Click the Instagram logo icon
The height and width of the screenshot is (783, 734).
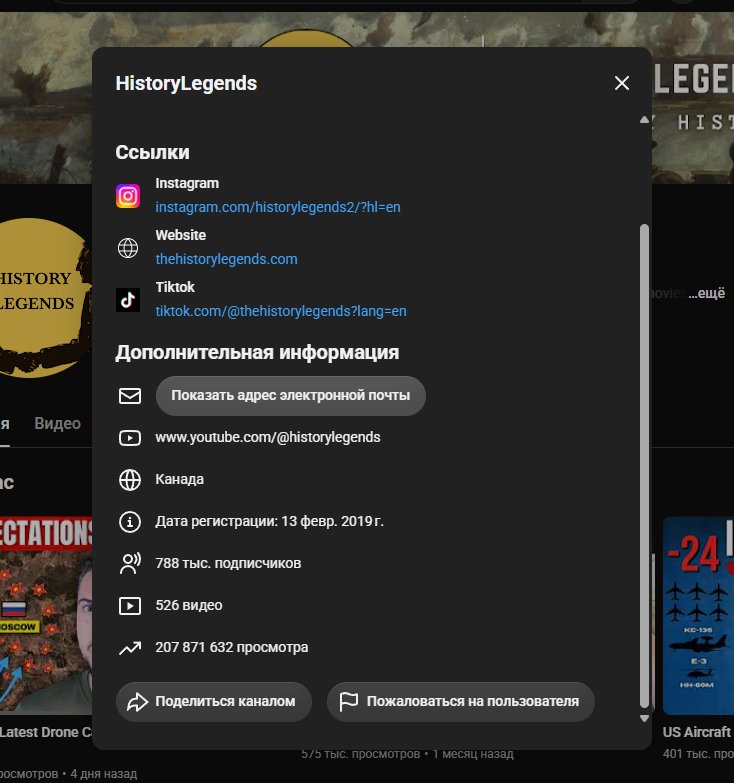pyautogui.click(x=128, y=196)
